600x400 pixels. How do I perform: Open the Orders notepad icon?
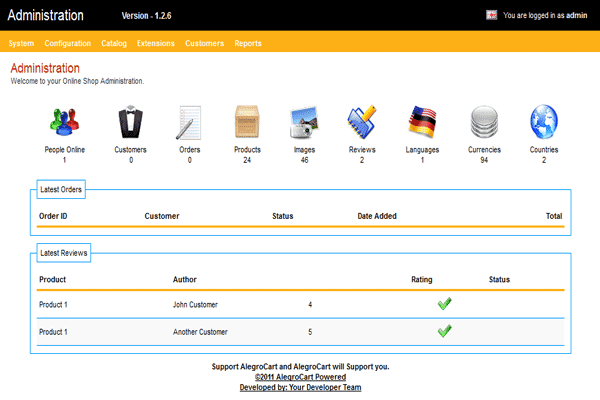[x=190, y=123]
